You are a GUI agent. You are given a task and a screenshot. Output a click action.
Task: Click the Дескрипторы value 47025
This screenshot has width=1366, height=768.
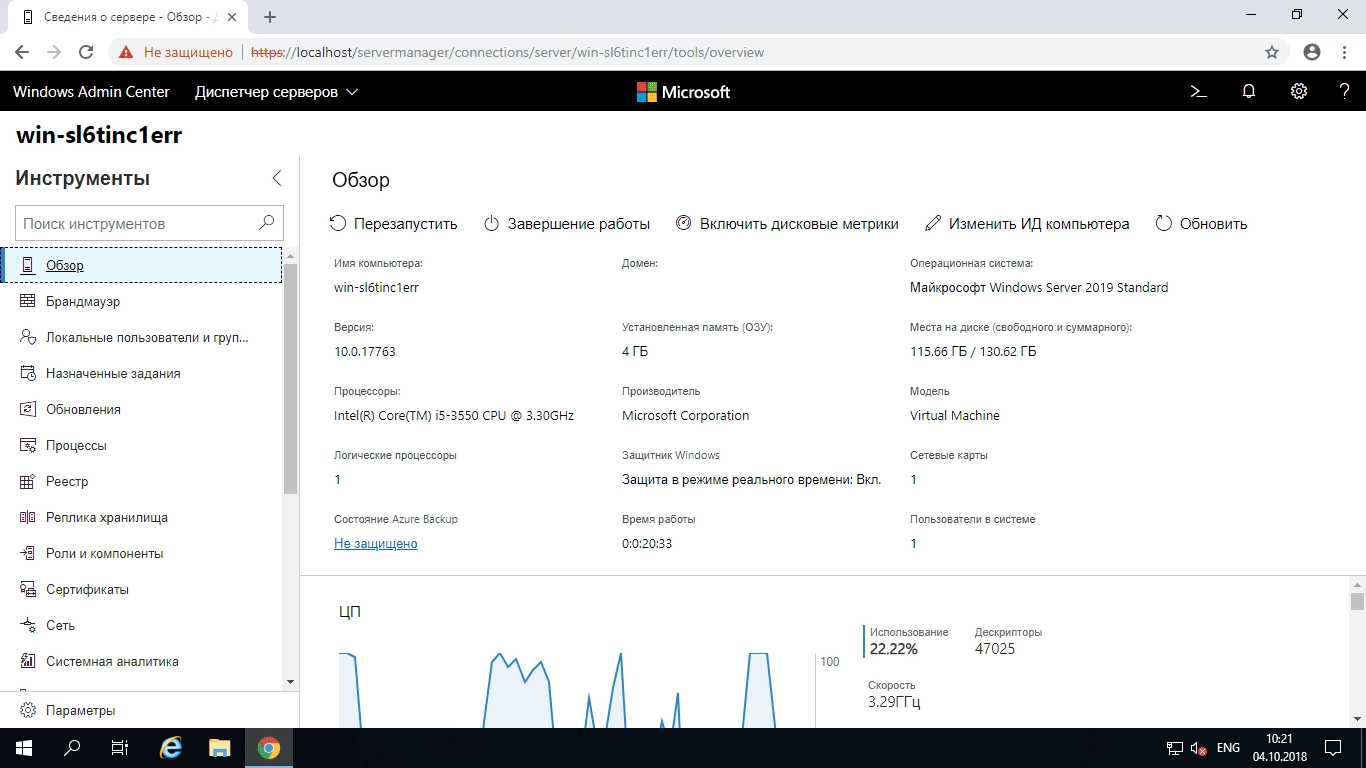tap(995, 649)
